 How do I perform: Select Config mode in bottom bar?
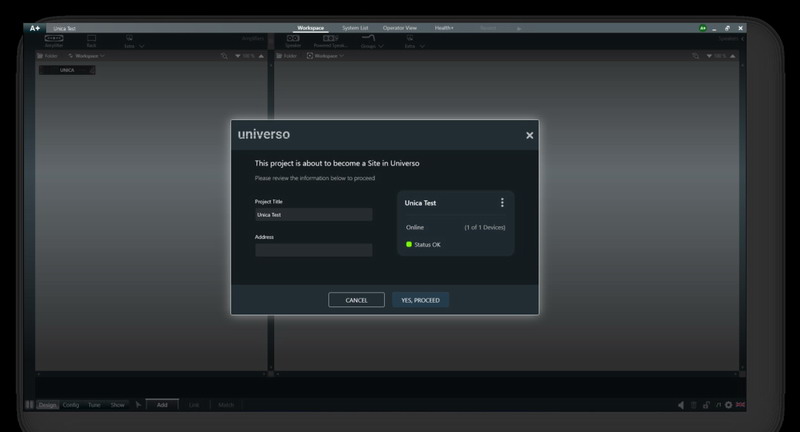[x=72, y=405]
